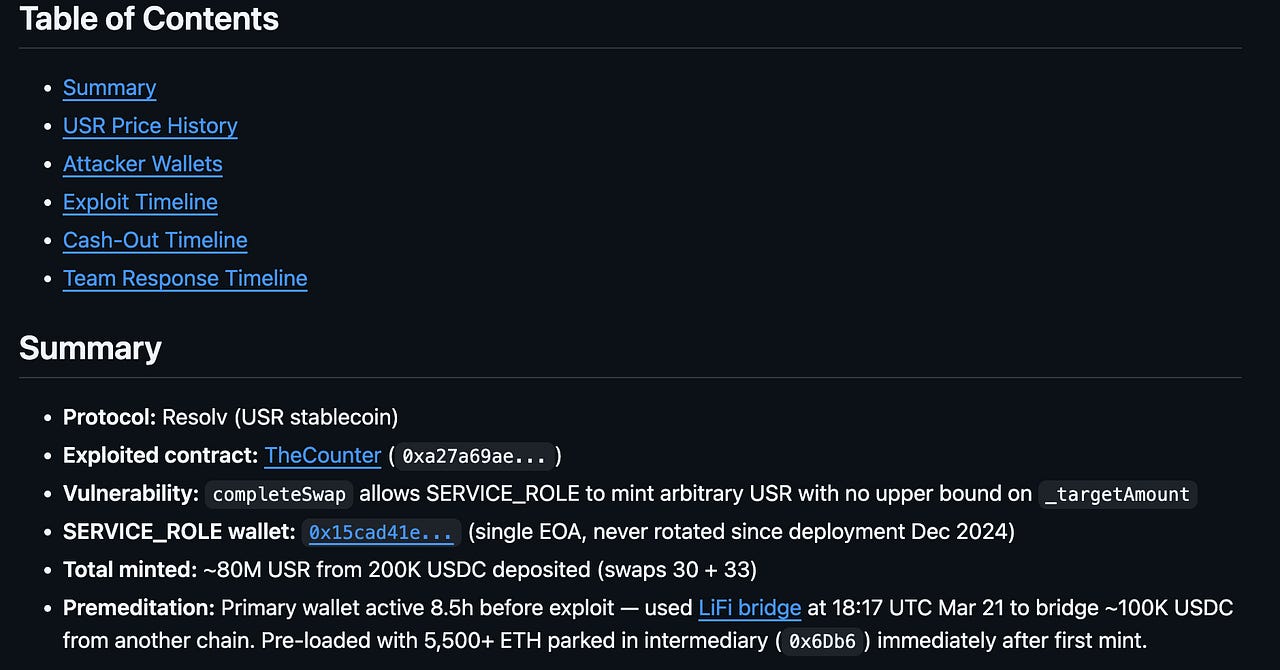Viewport: 1280px width, 670px height.
Task: Click the bold Vulnerability: label
Action: tap(131, 493)
